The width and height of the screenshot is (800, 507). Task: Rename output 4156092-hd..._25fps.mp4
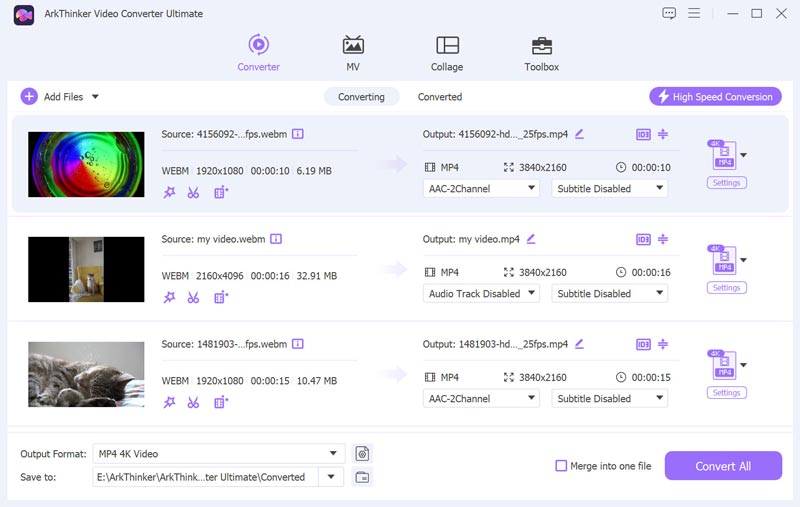point(579,134)
